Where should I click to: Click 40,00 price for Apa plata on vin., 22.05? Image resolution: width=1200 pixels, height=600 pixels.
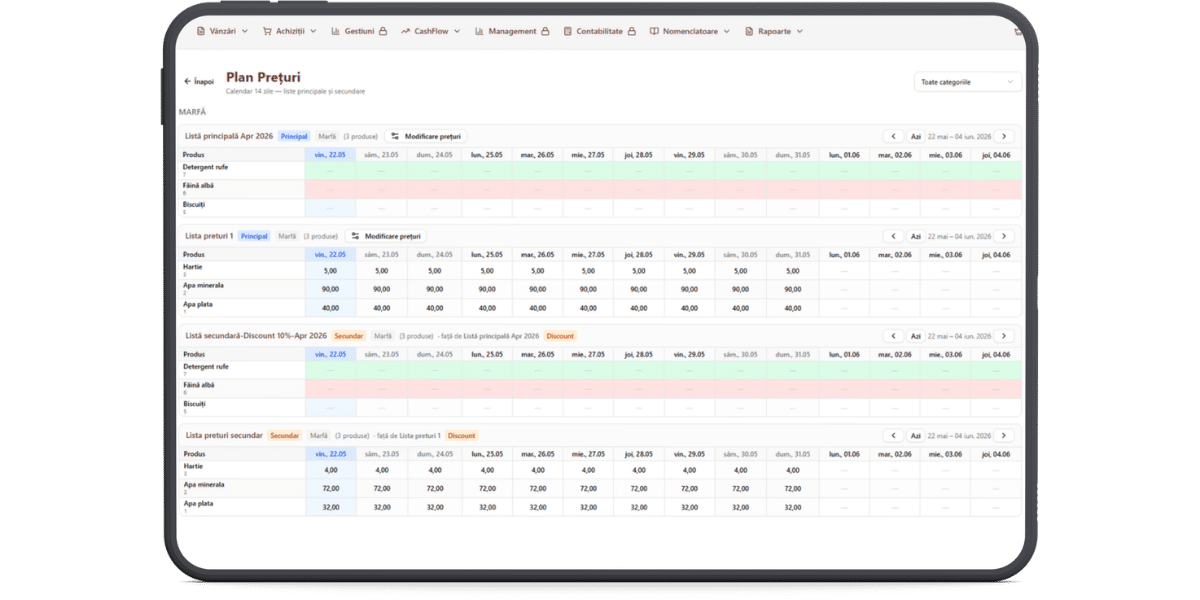click(x=330, y=308)
